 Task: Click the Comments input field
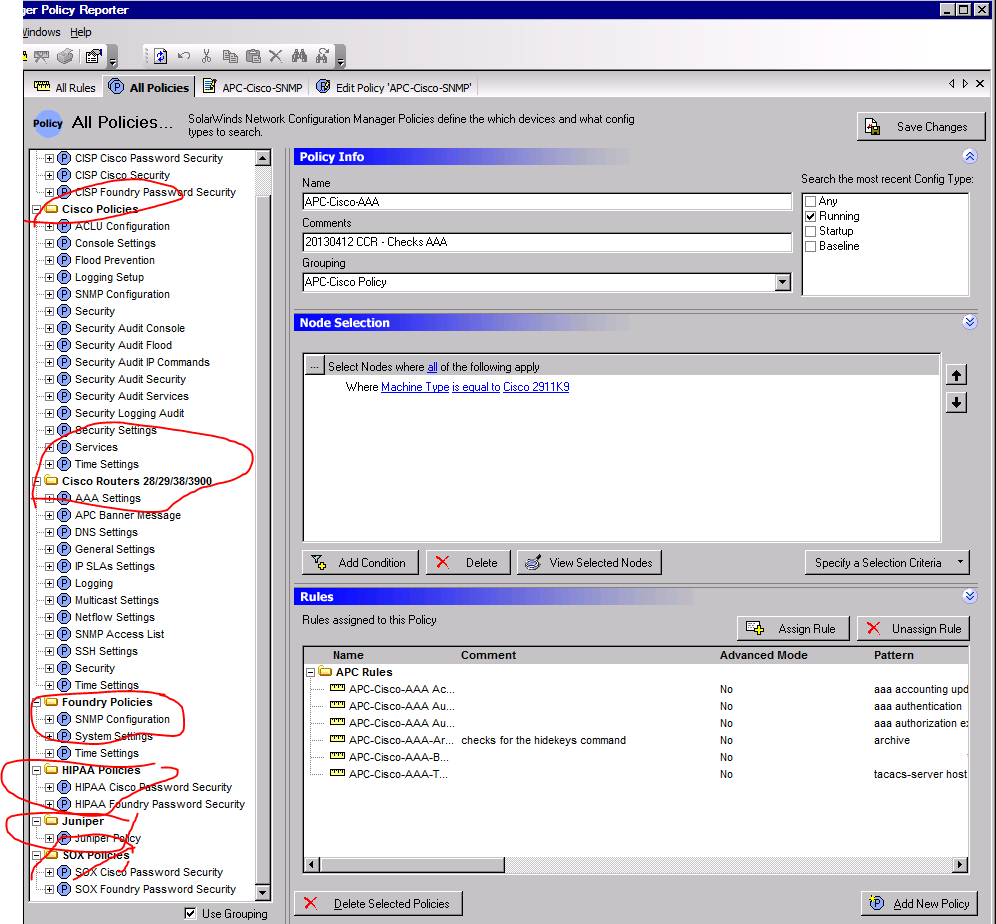pyautogui.click(x=547, y=242)
